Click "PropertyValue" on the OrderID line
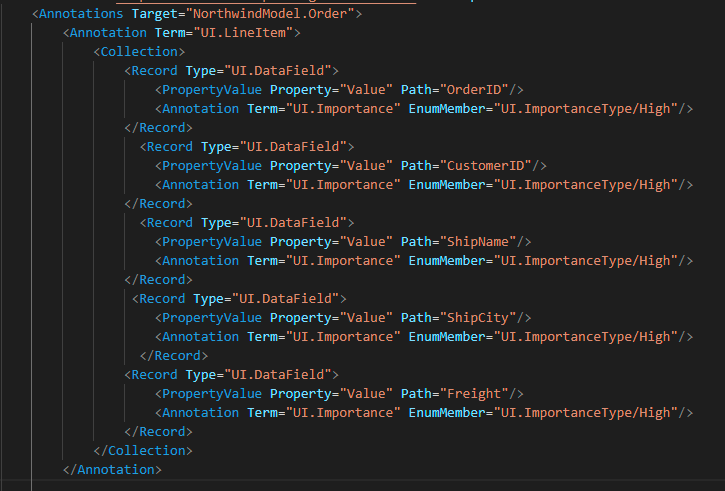Image resolution: width=725 pixels, height=491 pixels. pyautogui.click(x=212, y=90)
